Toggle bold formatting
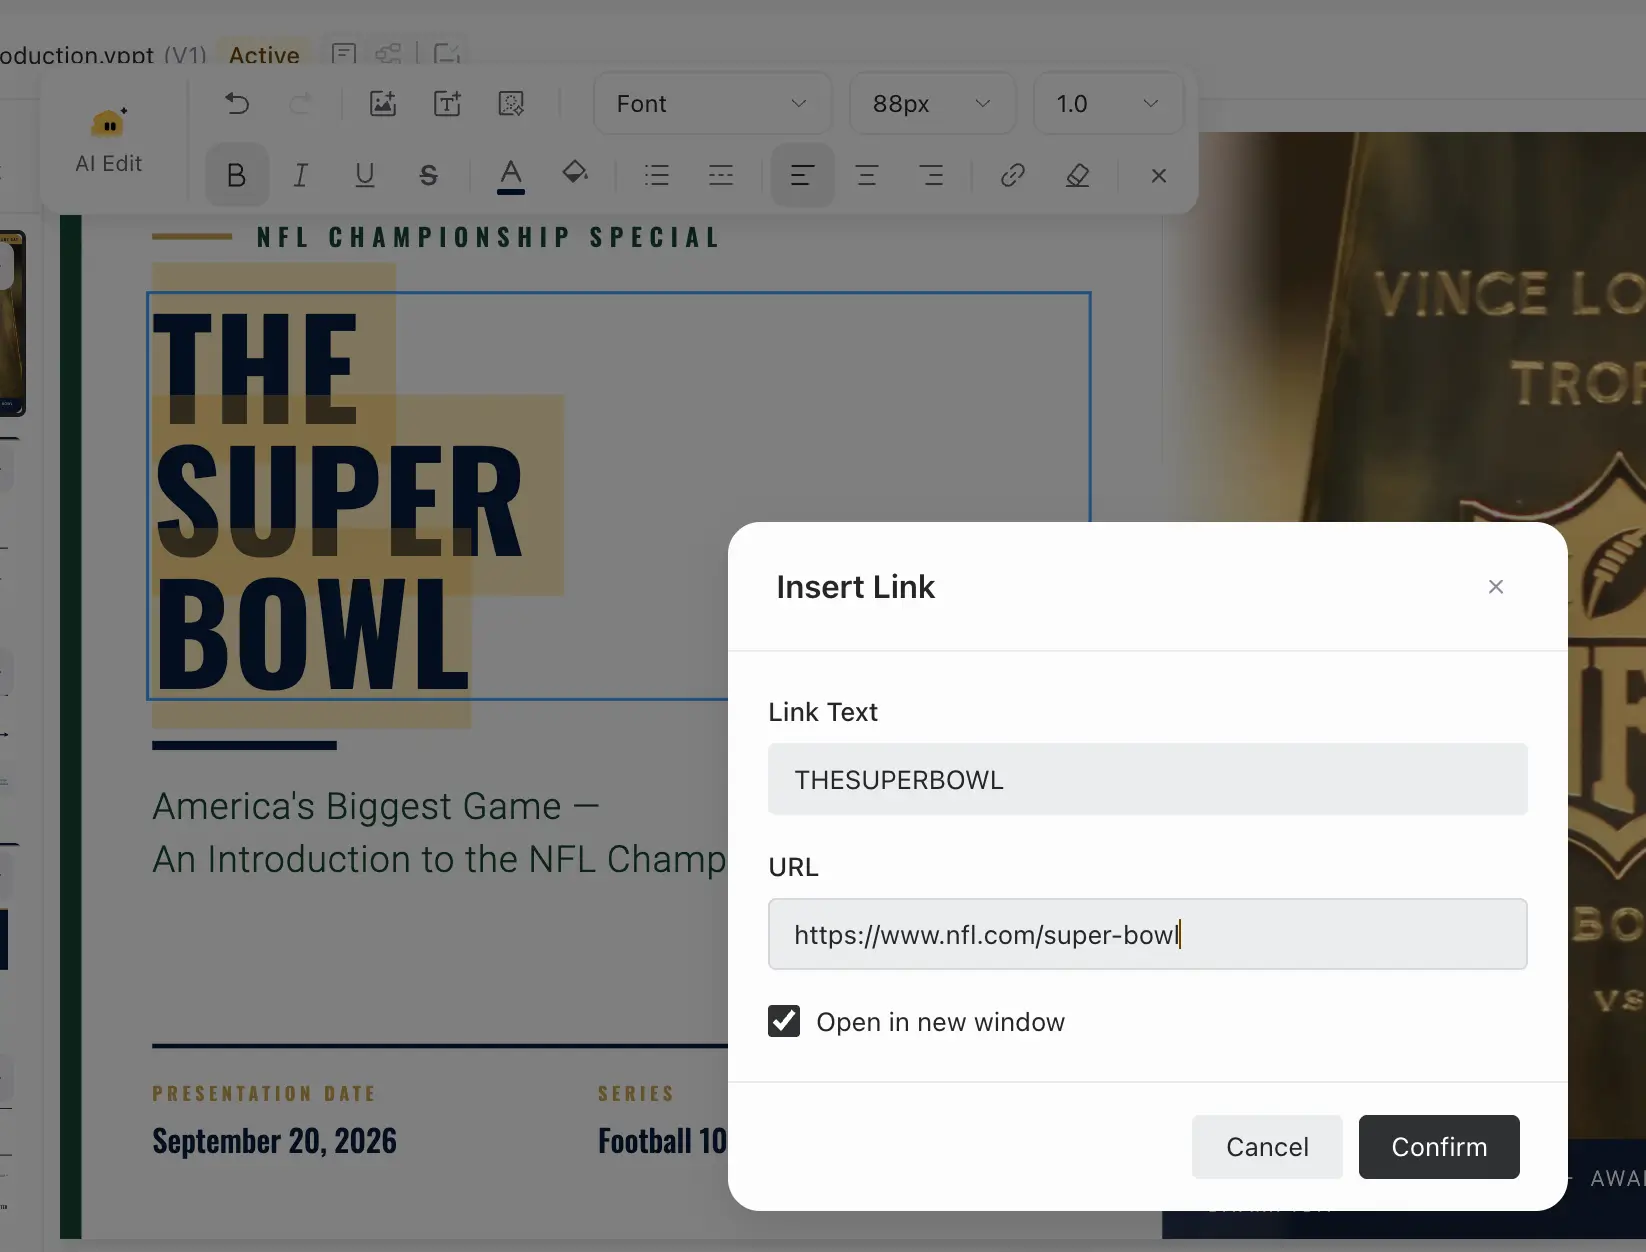1646x1252 pixels. pos(237,175)
